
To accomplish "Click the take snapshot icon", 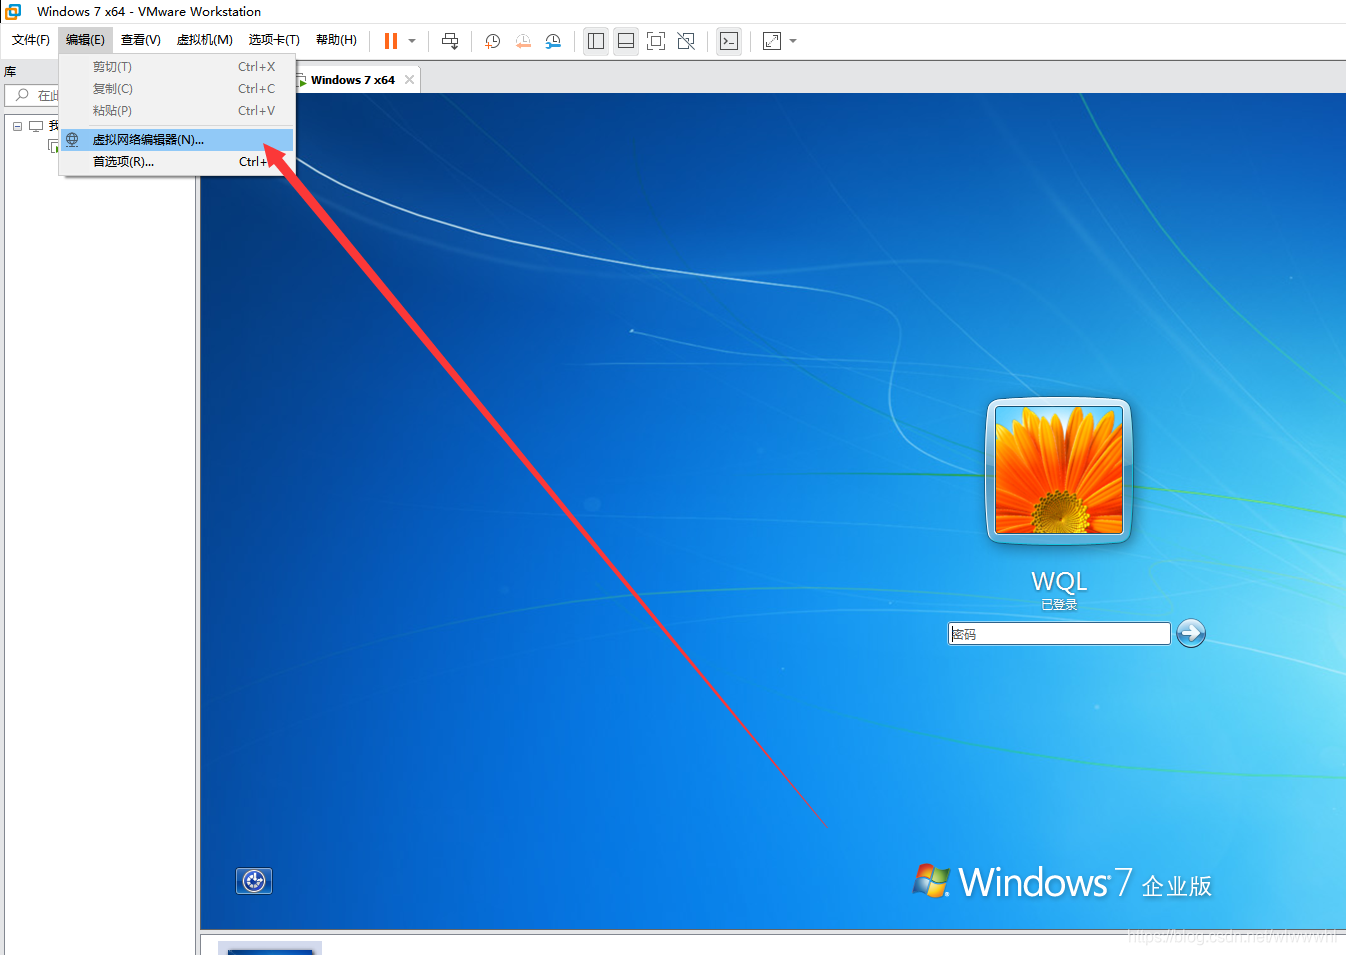I will coord(493,41).
